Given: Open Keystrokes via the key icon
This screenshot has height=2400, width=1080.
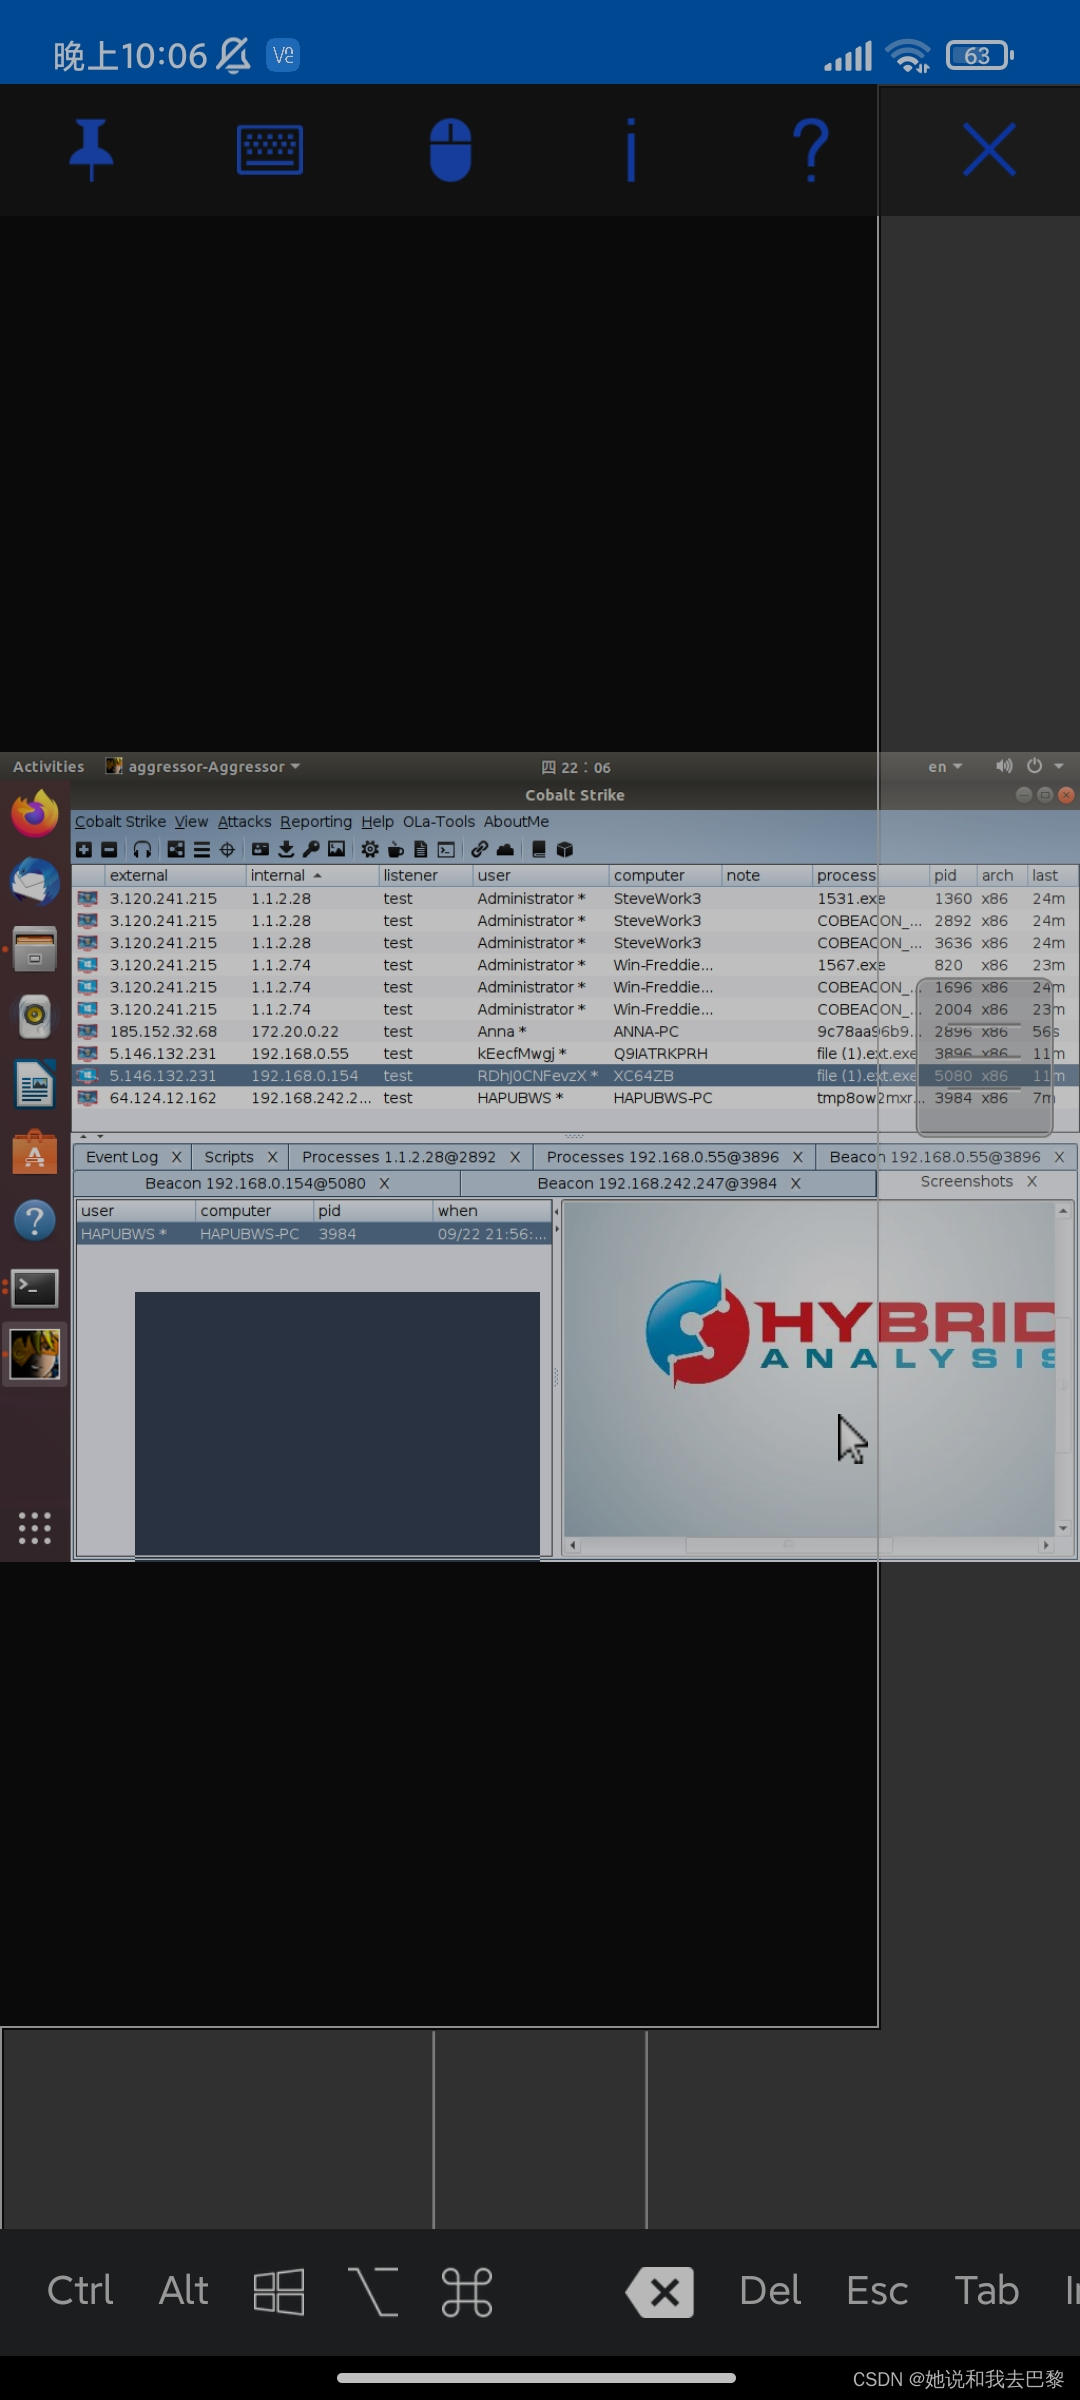Looking at the screenshot, I should pyautogui.click(x=311, y=849).
